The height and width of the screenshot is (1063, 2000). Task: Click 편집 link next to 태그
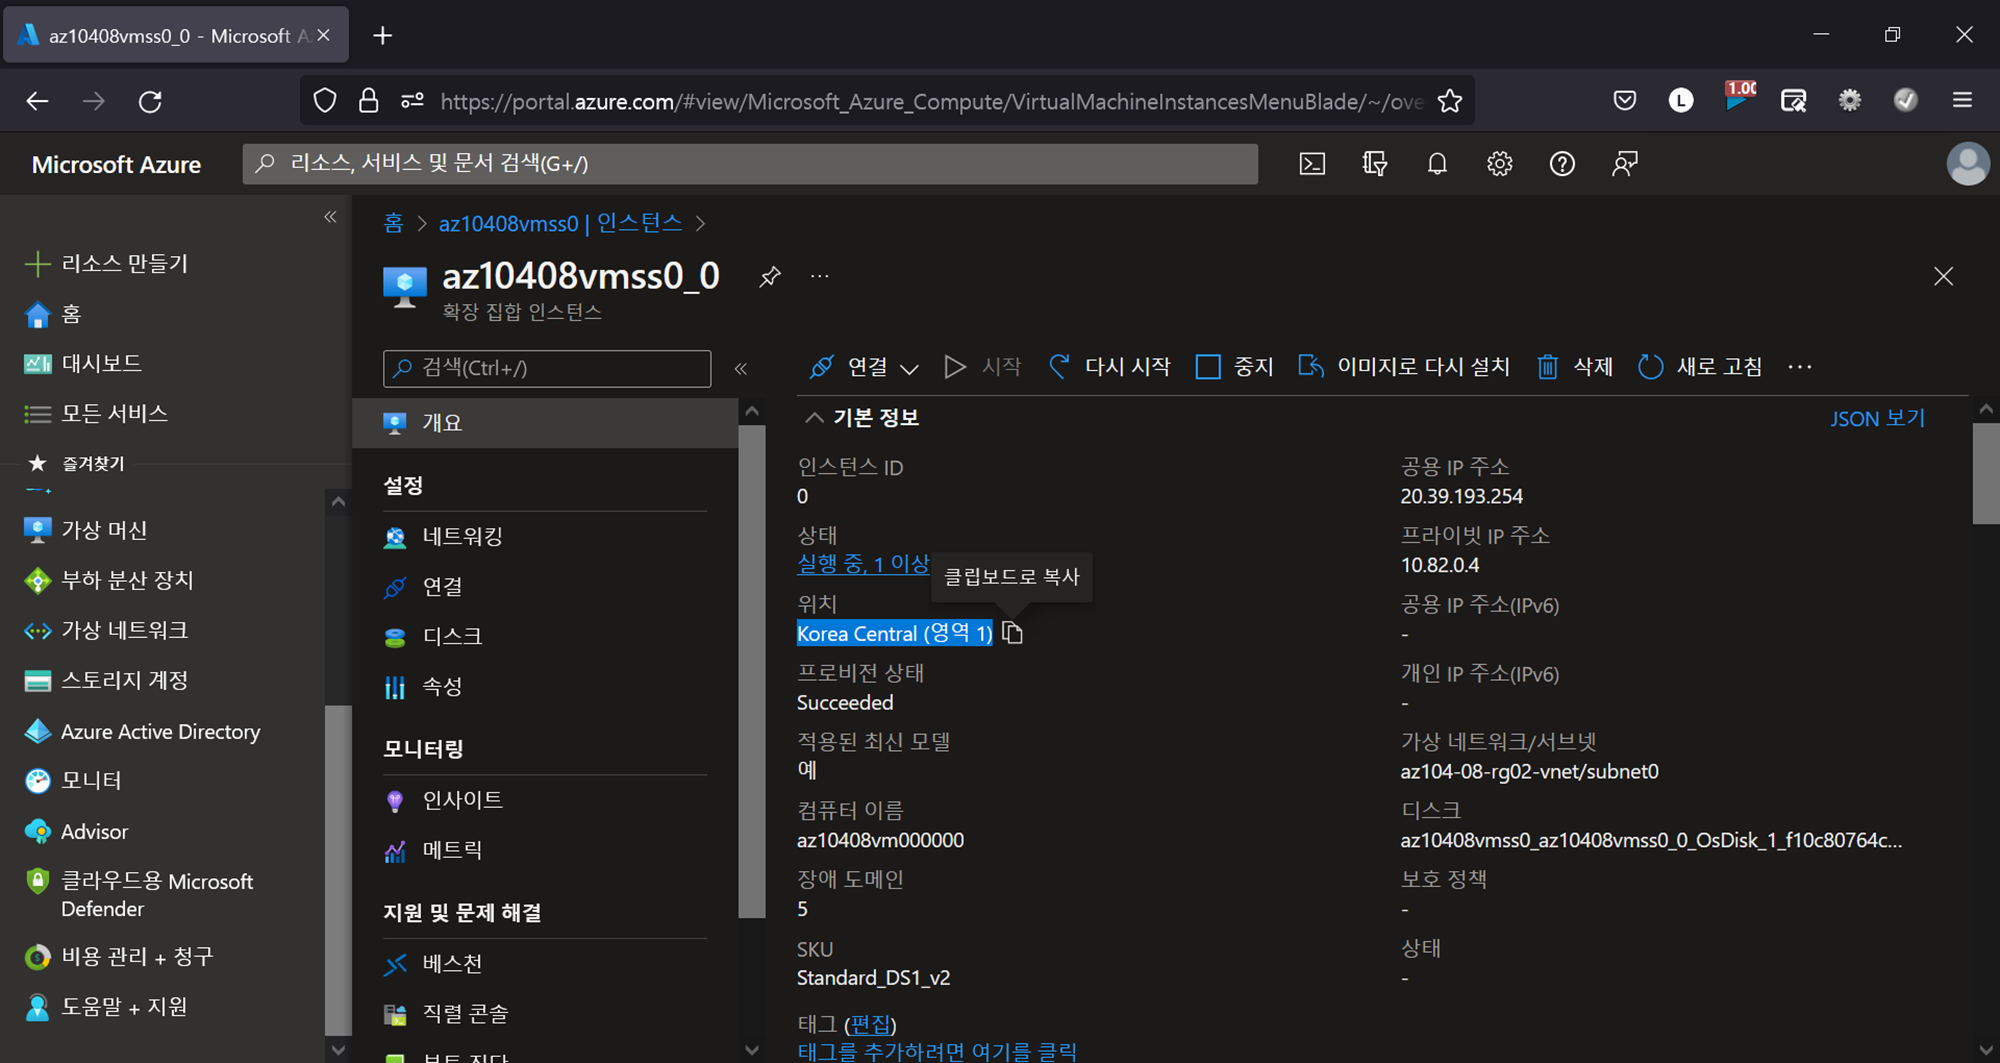click(x=870, y=1024)
